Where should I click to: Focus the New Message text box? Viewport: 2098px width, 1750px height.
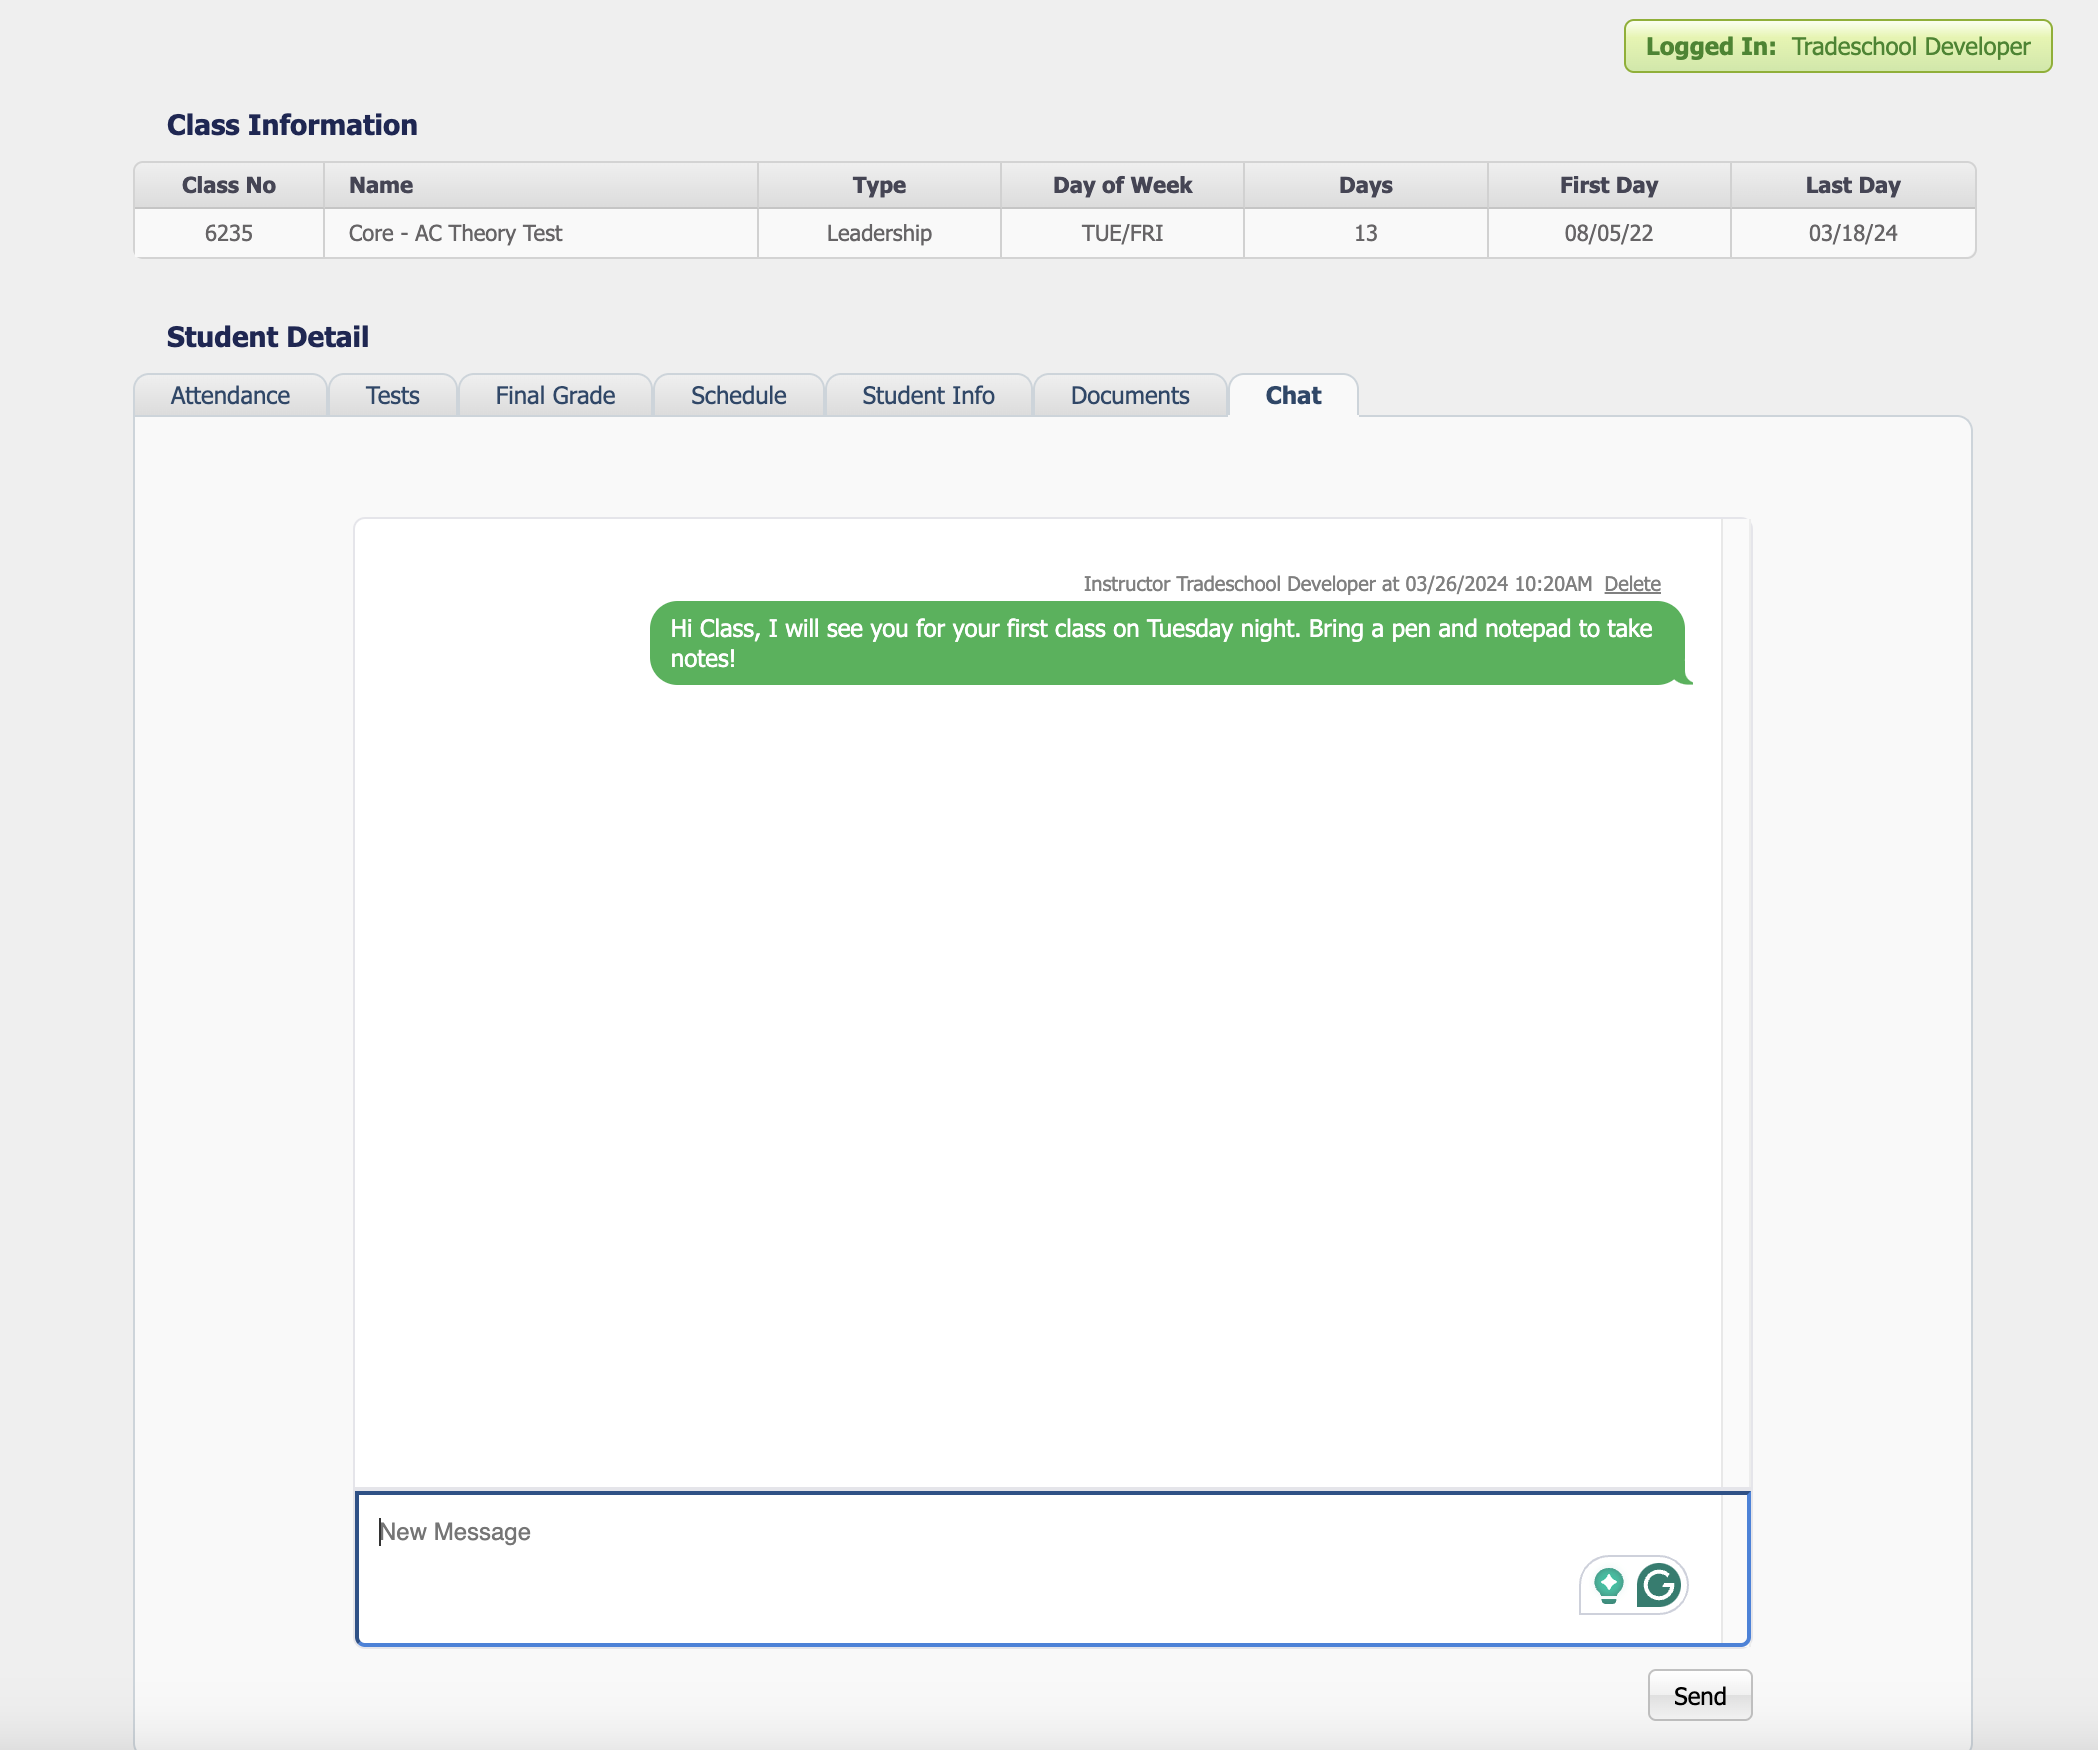(1052, 1568)
